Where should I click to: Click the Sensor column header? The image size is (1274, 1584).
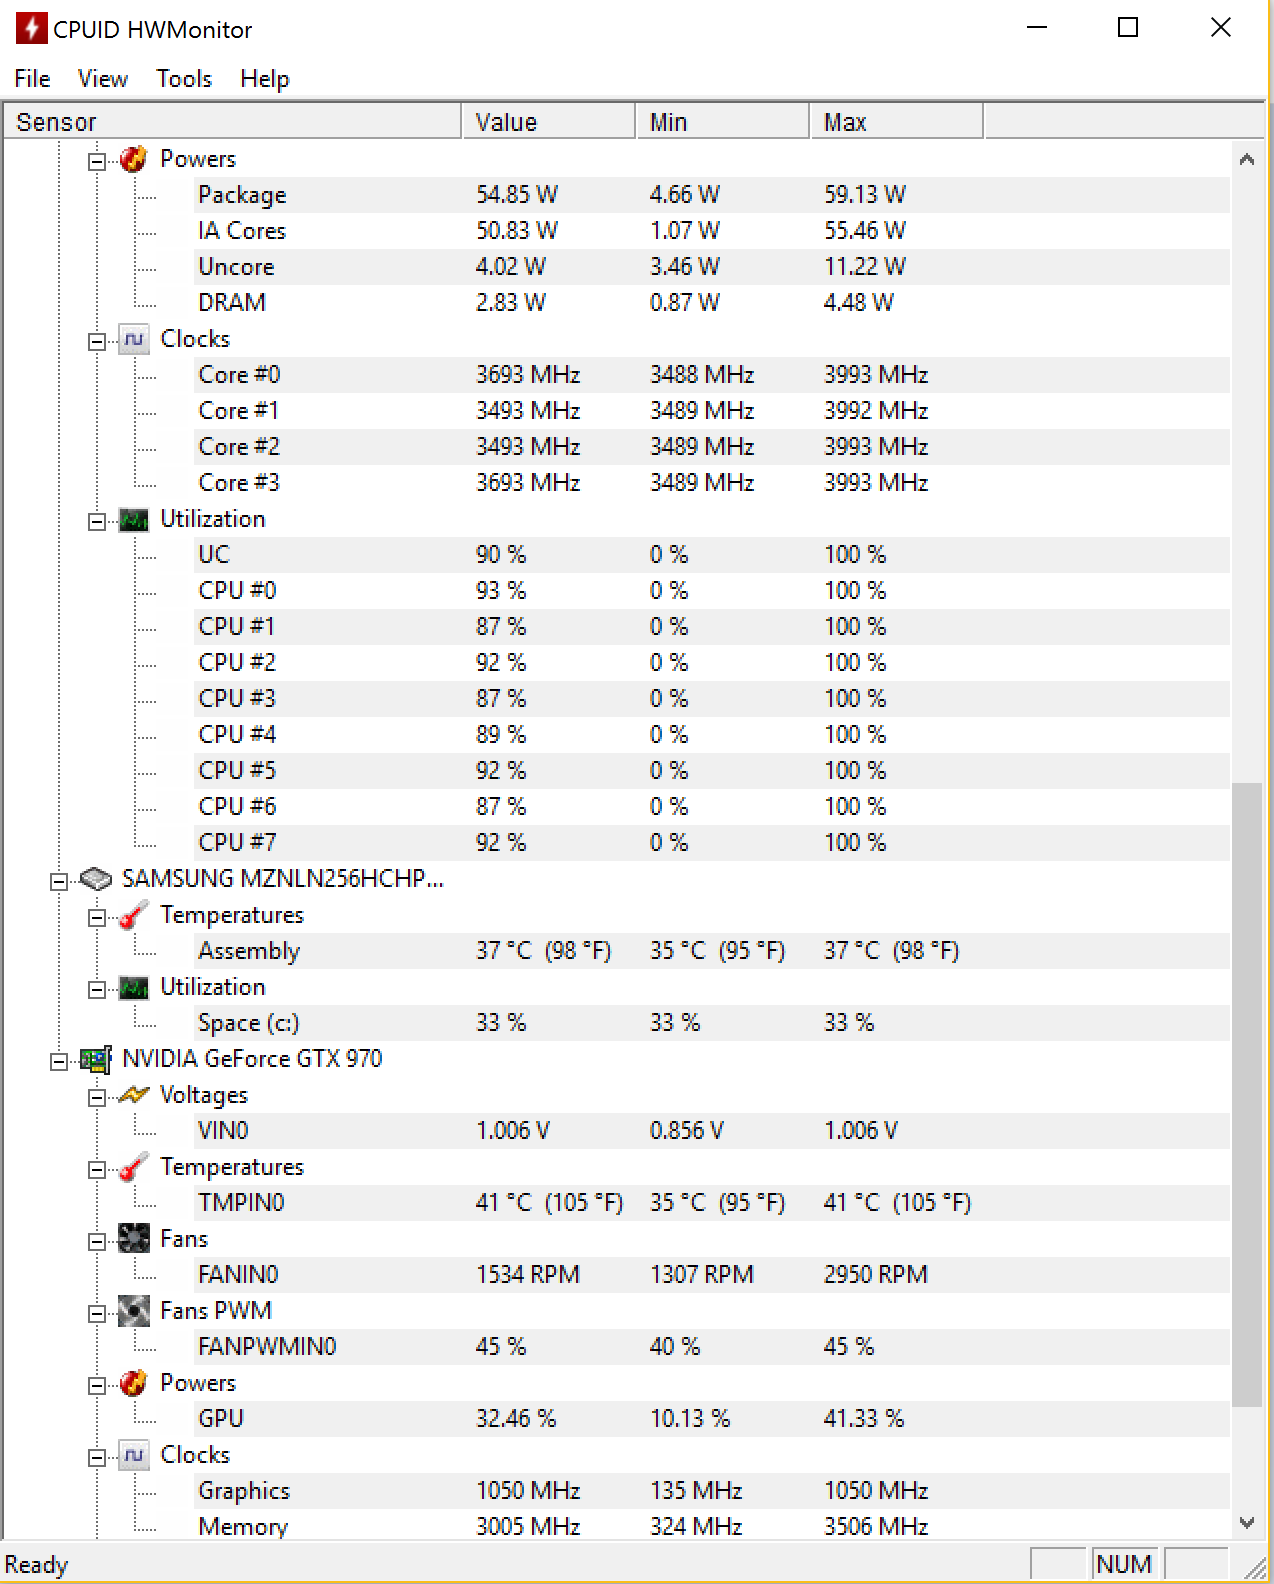tap(232, 122)
